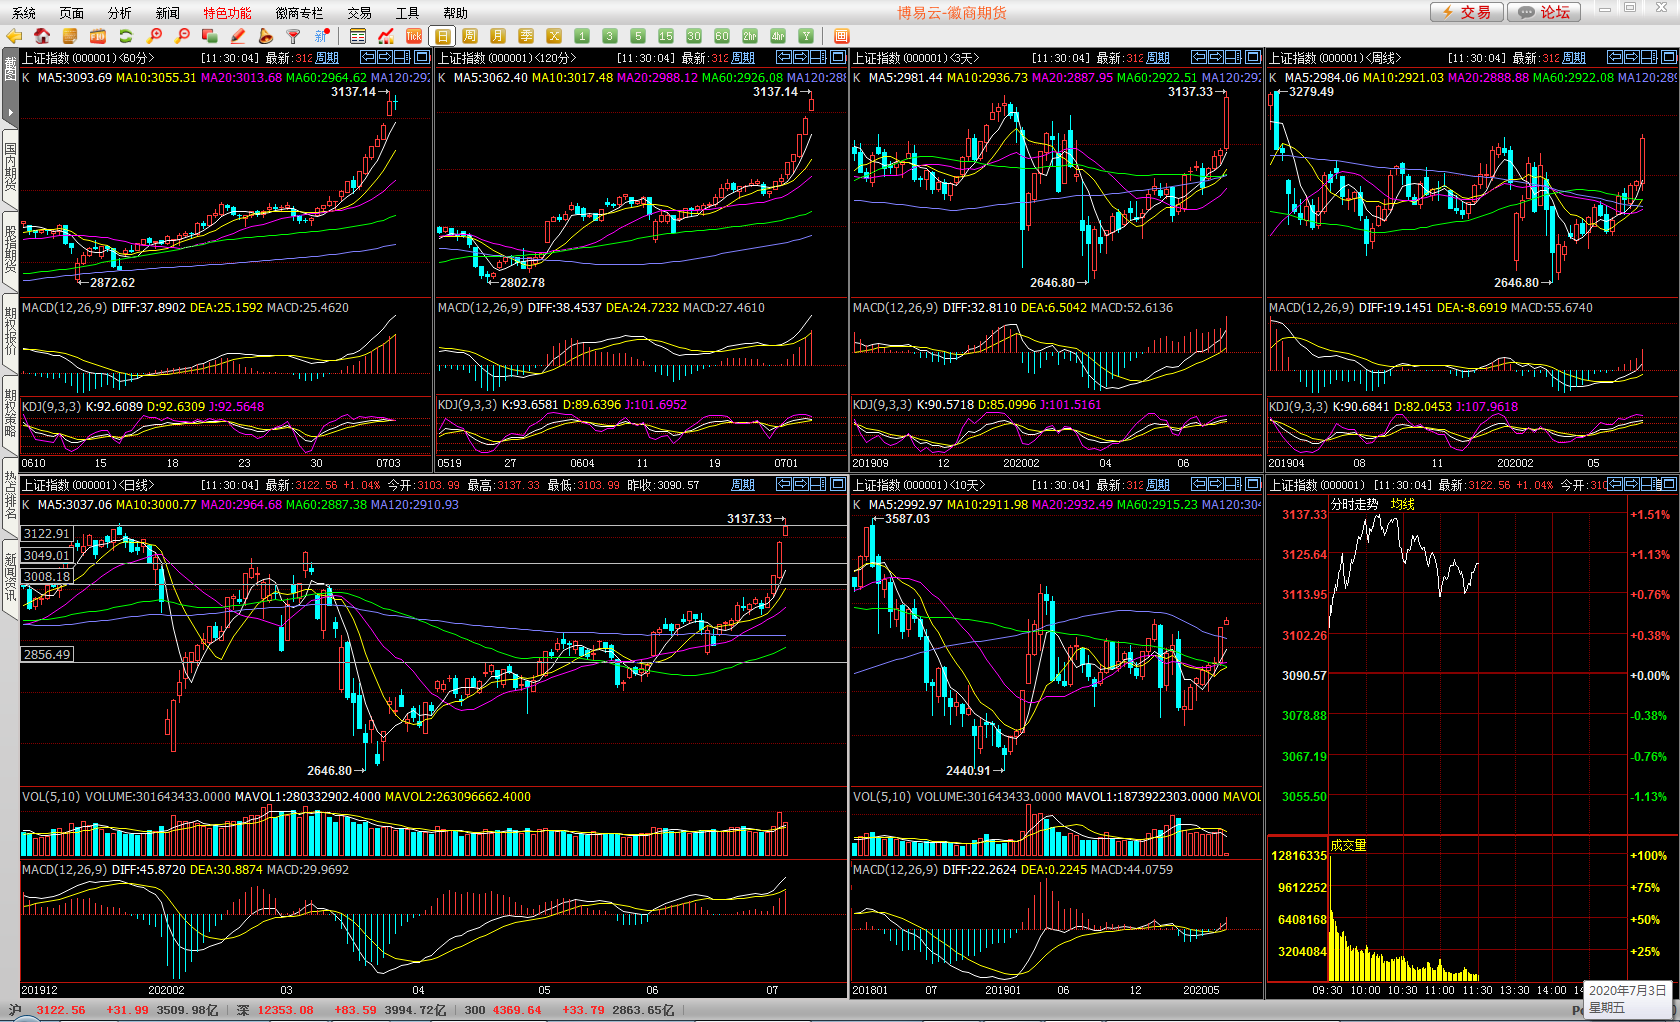Open the 论坛 forum button
This screenshot has width=1680, height=1022.
[1544, 12]
